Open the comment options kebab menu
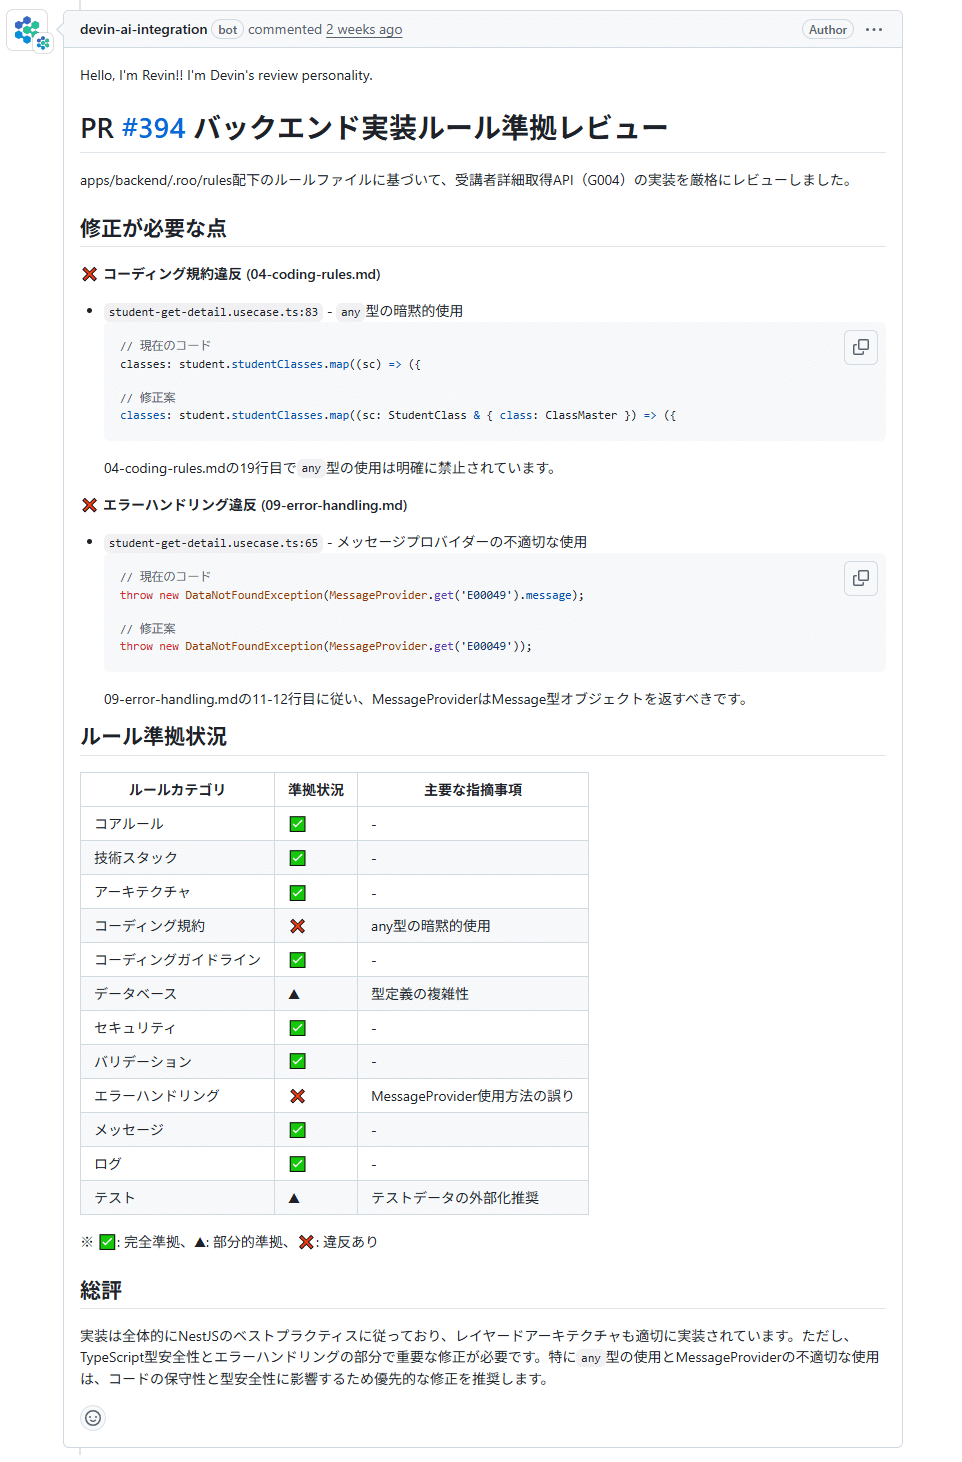Viewport: 962px width, 1462px height. pos(873,29)
